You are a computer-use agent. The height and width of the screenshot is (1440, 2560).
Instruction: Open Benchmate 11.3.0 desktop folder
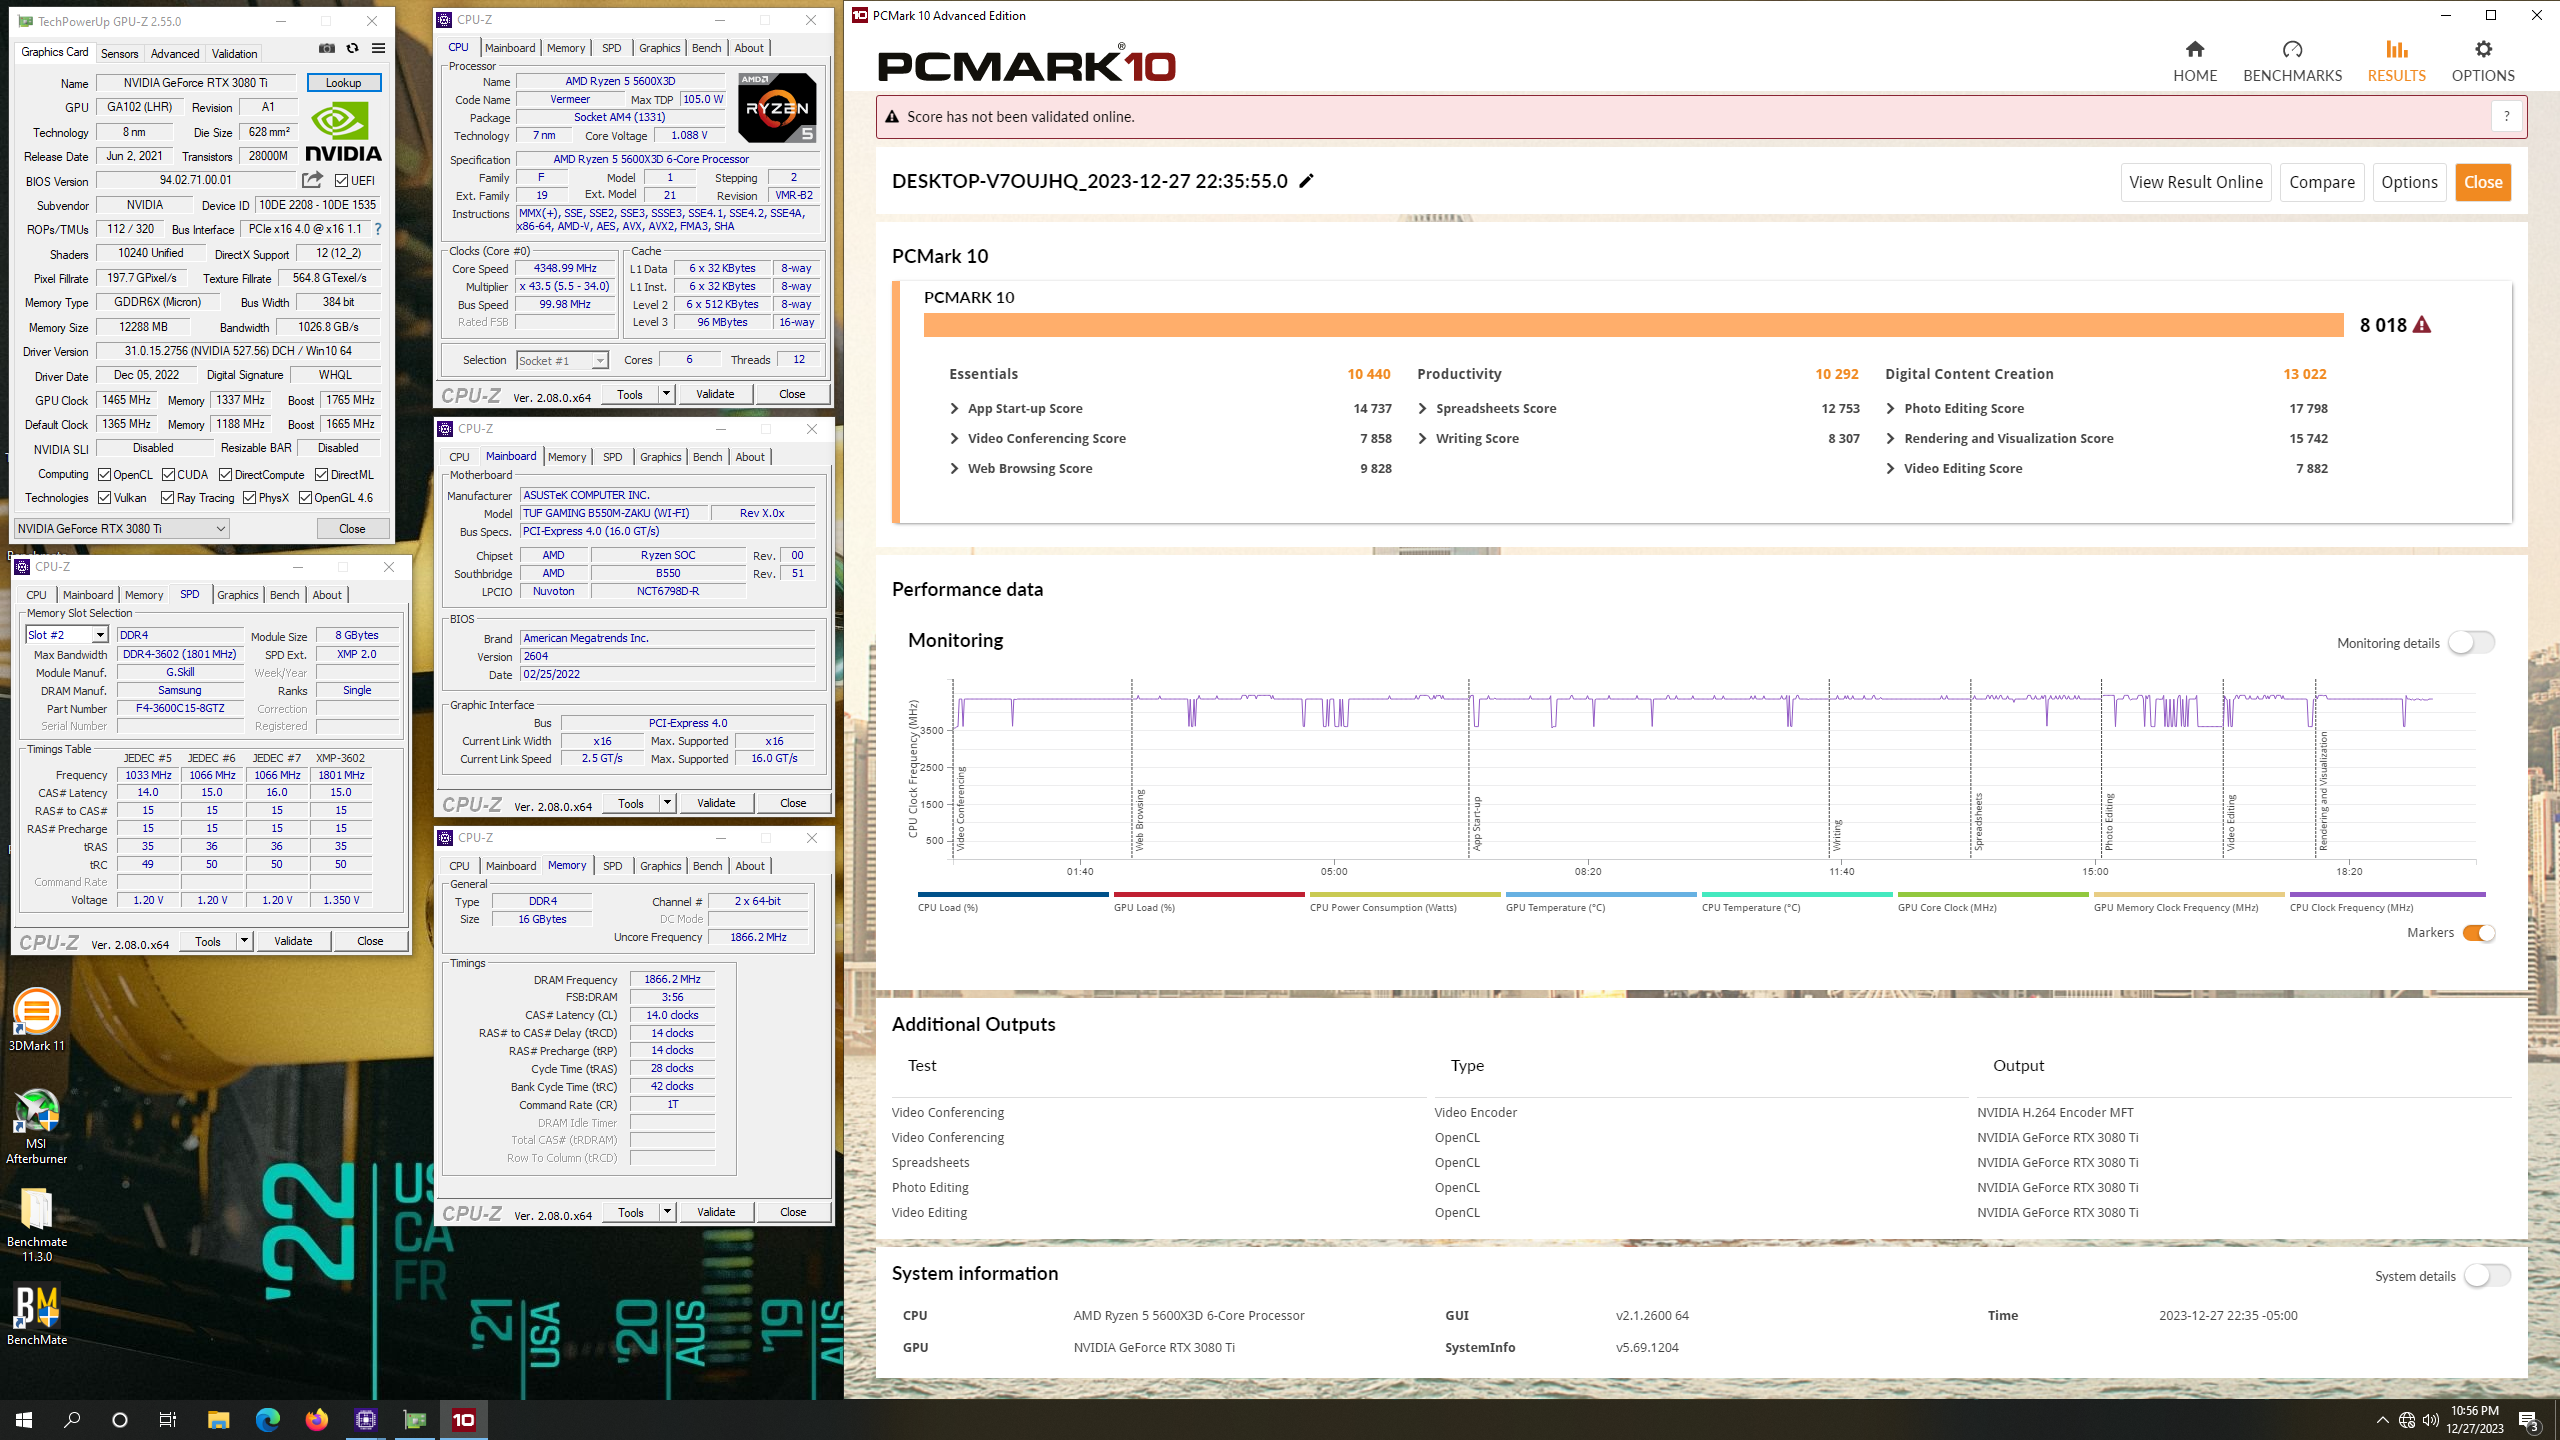(37, 1224)
